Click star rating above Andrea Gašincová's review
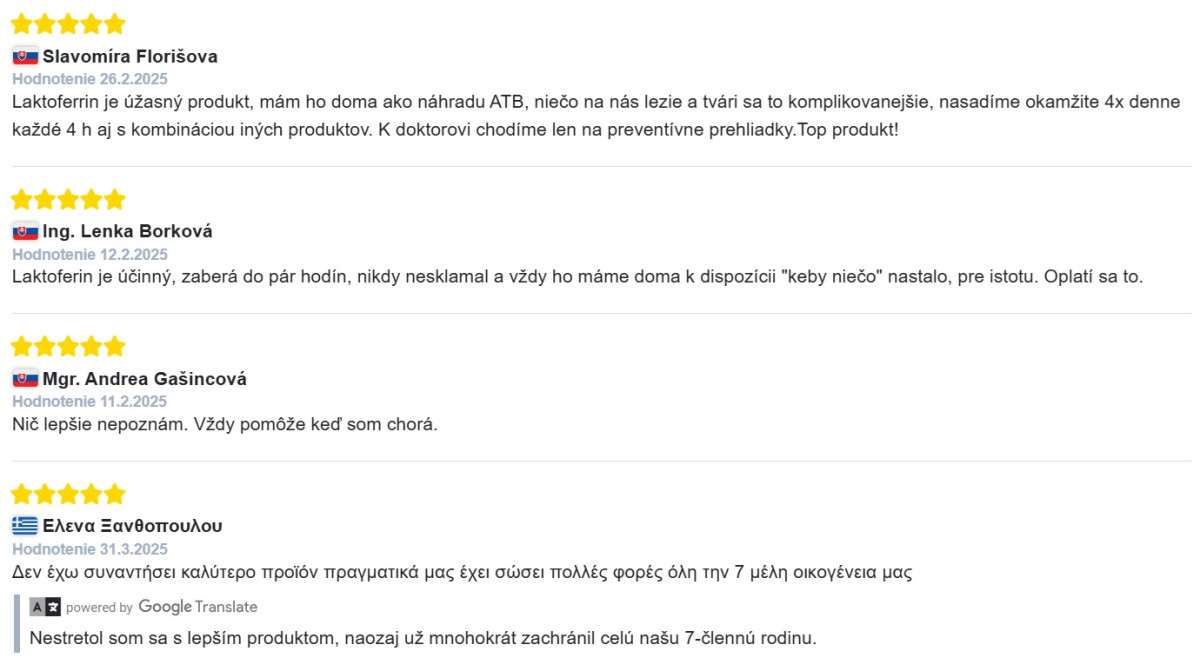Viewport: 1200px width, 658px height. [68, 346]
